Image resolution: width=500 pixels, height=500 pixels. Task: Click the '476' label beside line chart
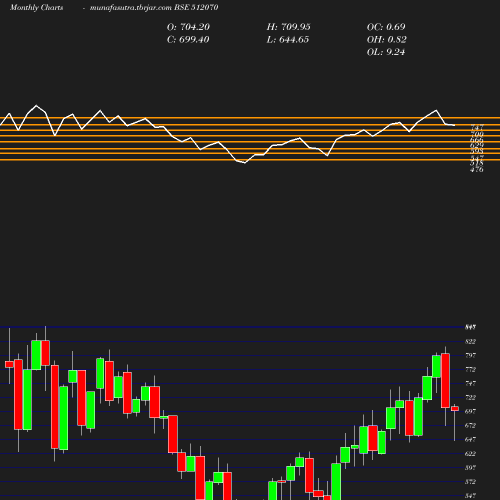tap(477, 170)
